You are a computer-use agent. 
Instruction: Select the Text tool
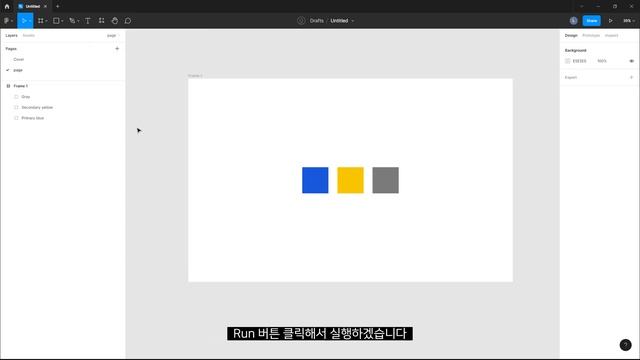pos(88,20)
